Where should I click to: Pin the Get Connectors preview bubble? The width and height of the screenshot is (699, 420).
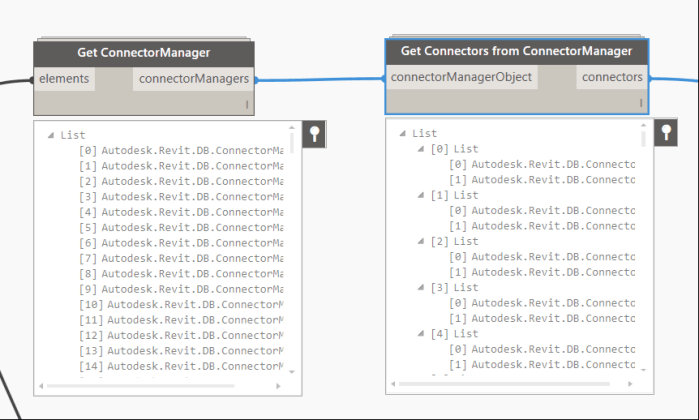(667, 133)
